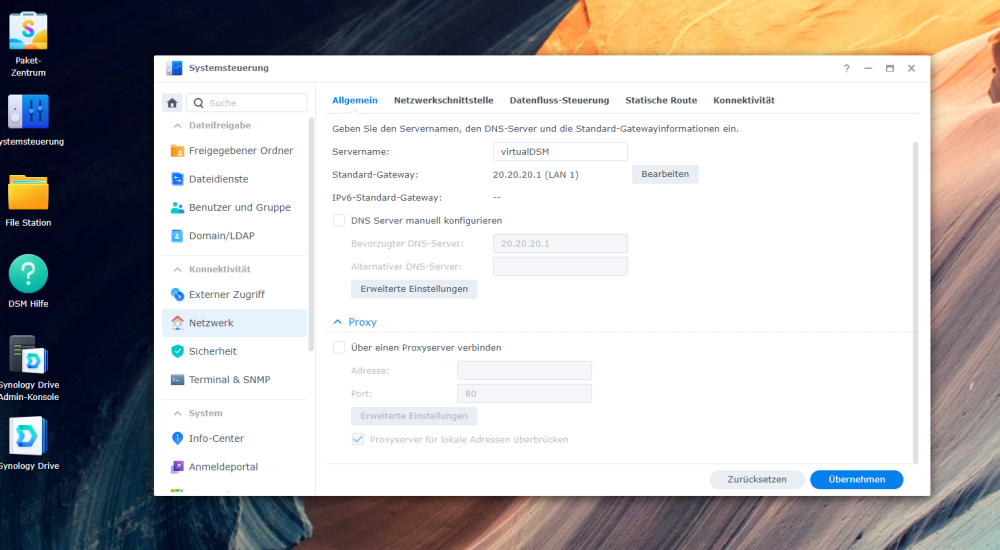Click the help question mark in title bar
This screenshot has height=550, width=1000.
click(x=846, y=68)
